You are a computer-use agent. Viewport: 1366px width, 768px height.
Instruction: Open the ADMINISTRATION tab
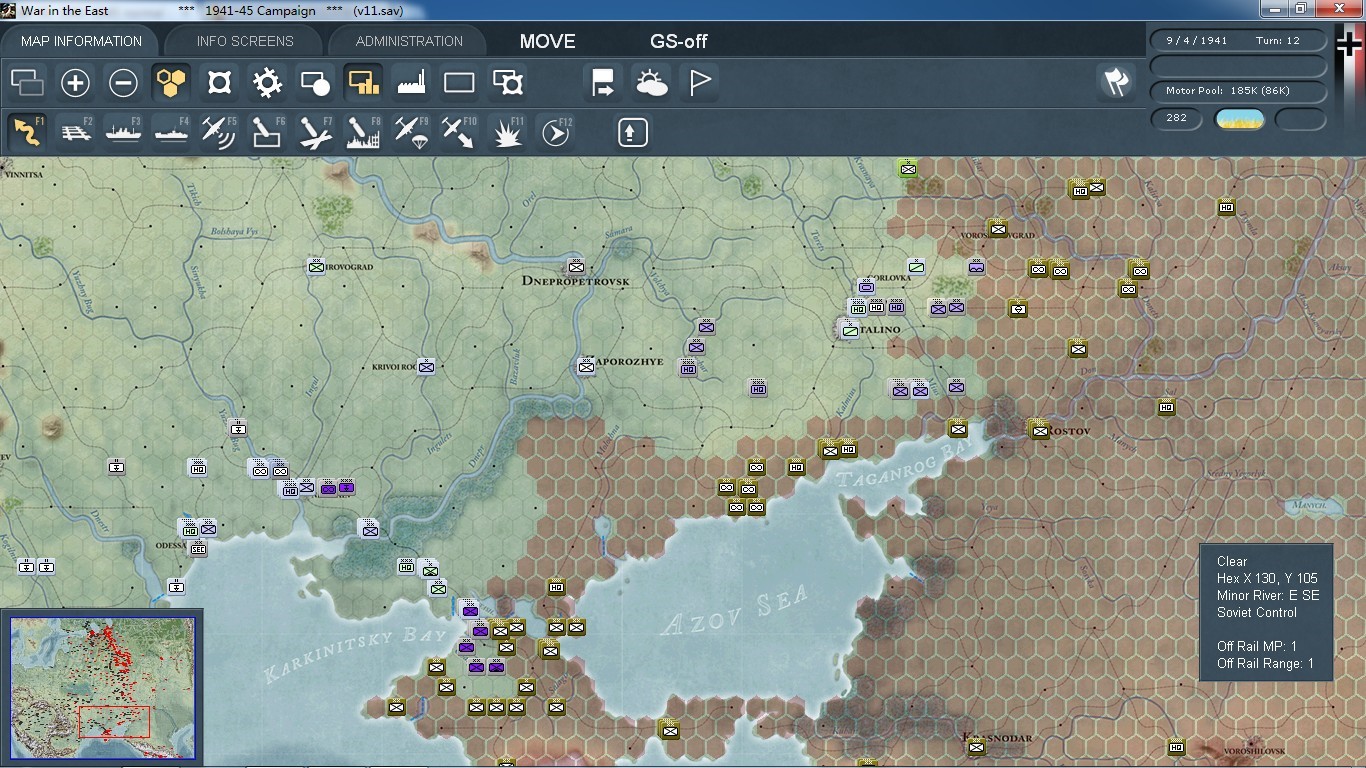(x=409, y=41)
